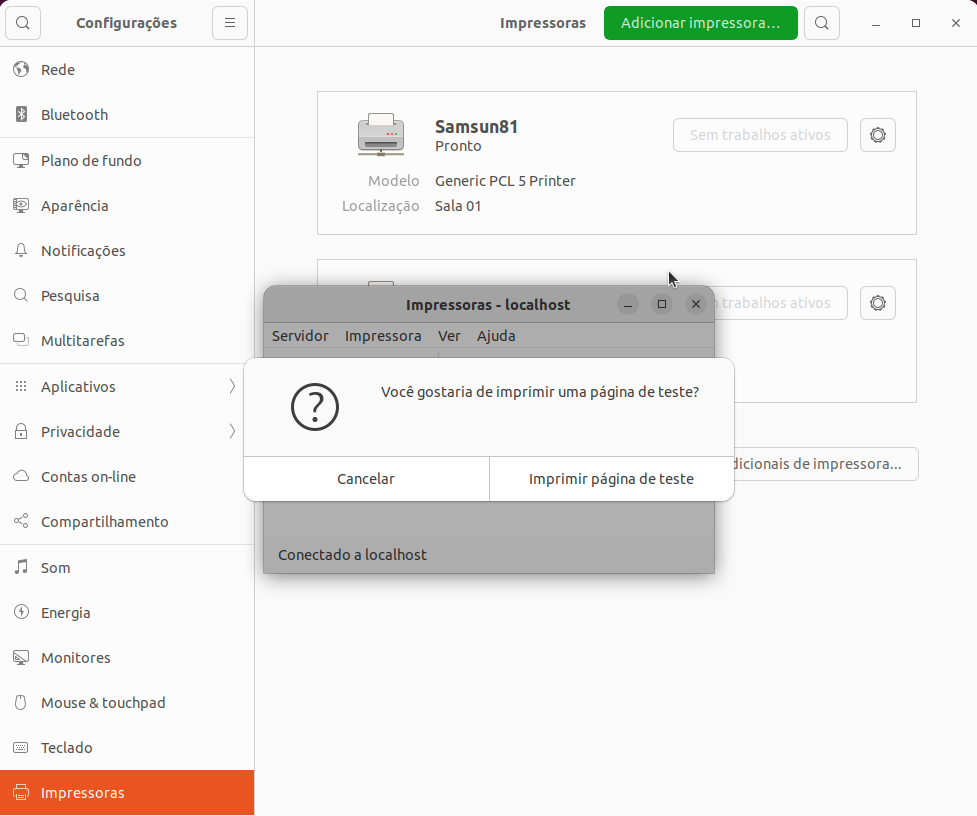Click the green Adicionar impressora button
Image resolution: width=977 pixels, height=816 pixels.
700,23
